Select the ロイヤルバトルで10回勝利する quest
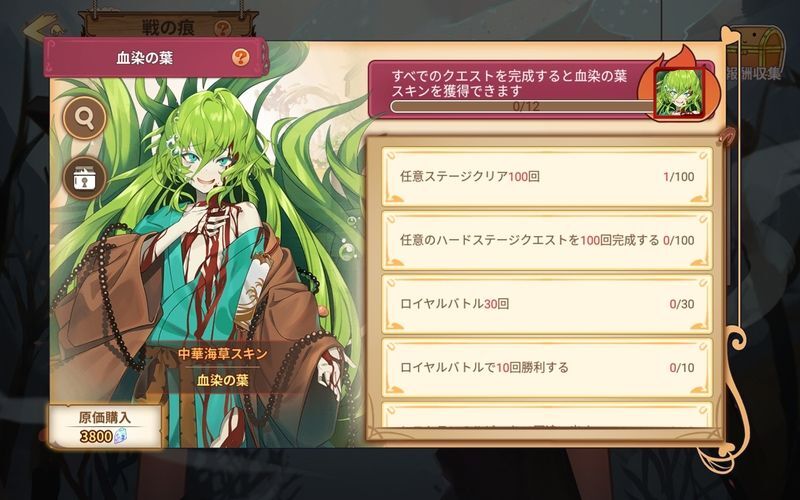The image size is (800, 500). click(547, 367)
